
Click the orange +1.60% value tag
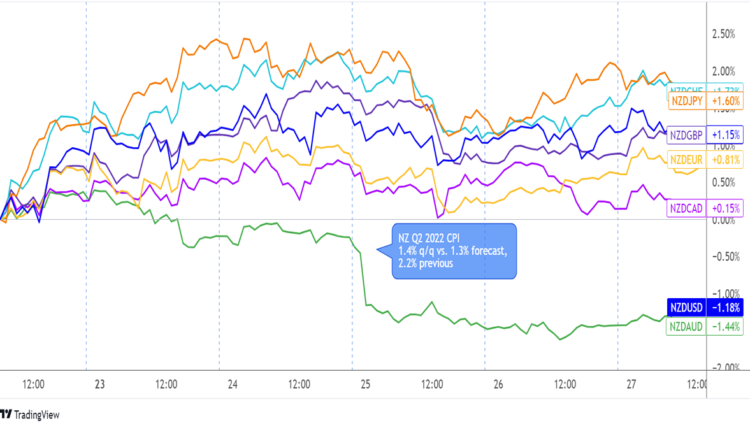point(726,102)
